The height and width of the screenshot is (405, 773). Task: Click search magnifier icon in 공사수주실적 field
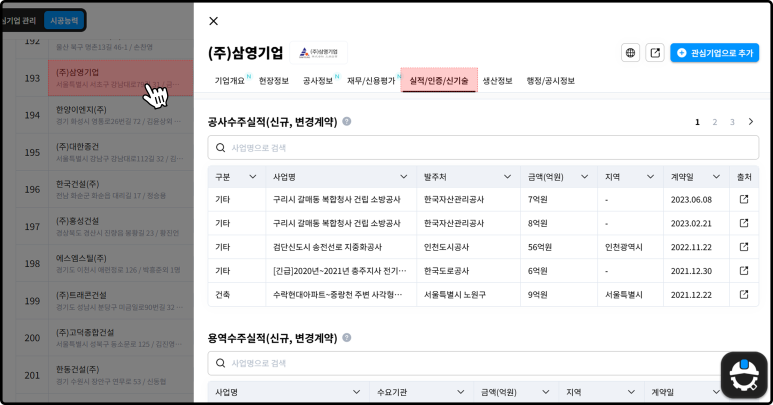(220, 148)
